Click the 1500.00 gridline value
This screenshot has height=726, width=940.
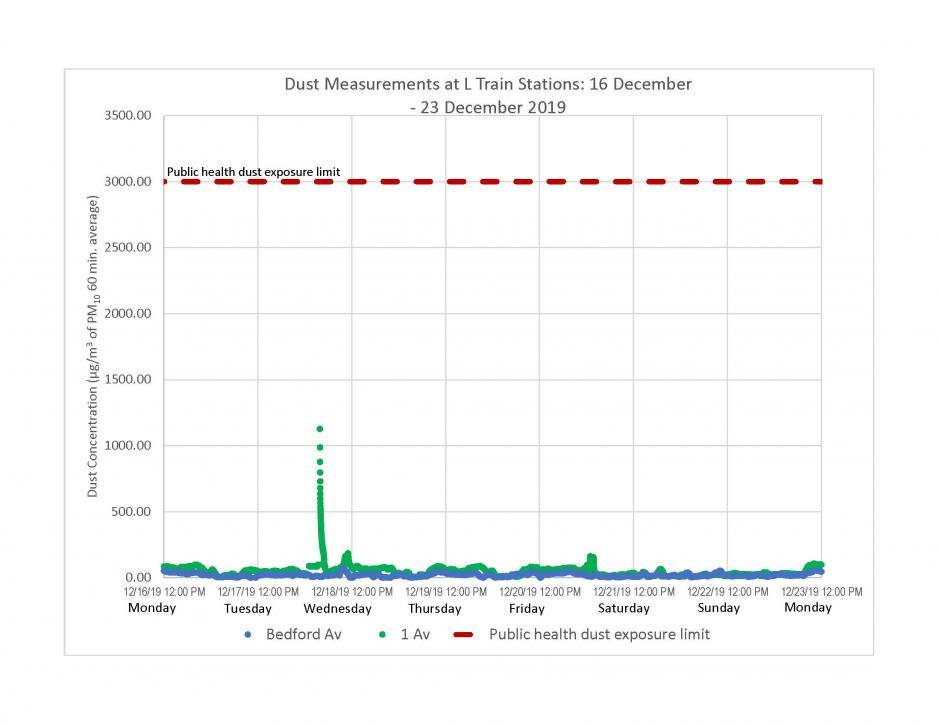pos(126,378)
